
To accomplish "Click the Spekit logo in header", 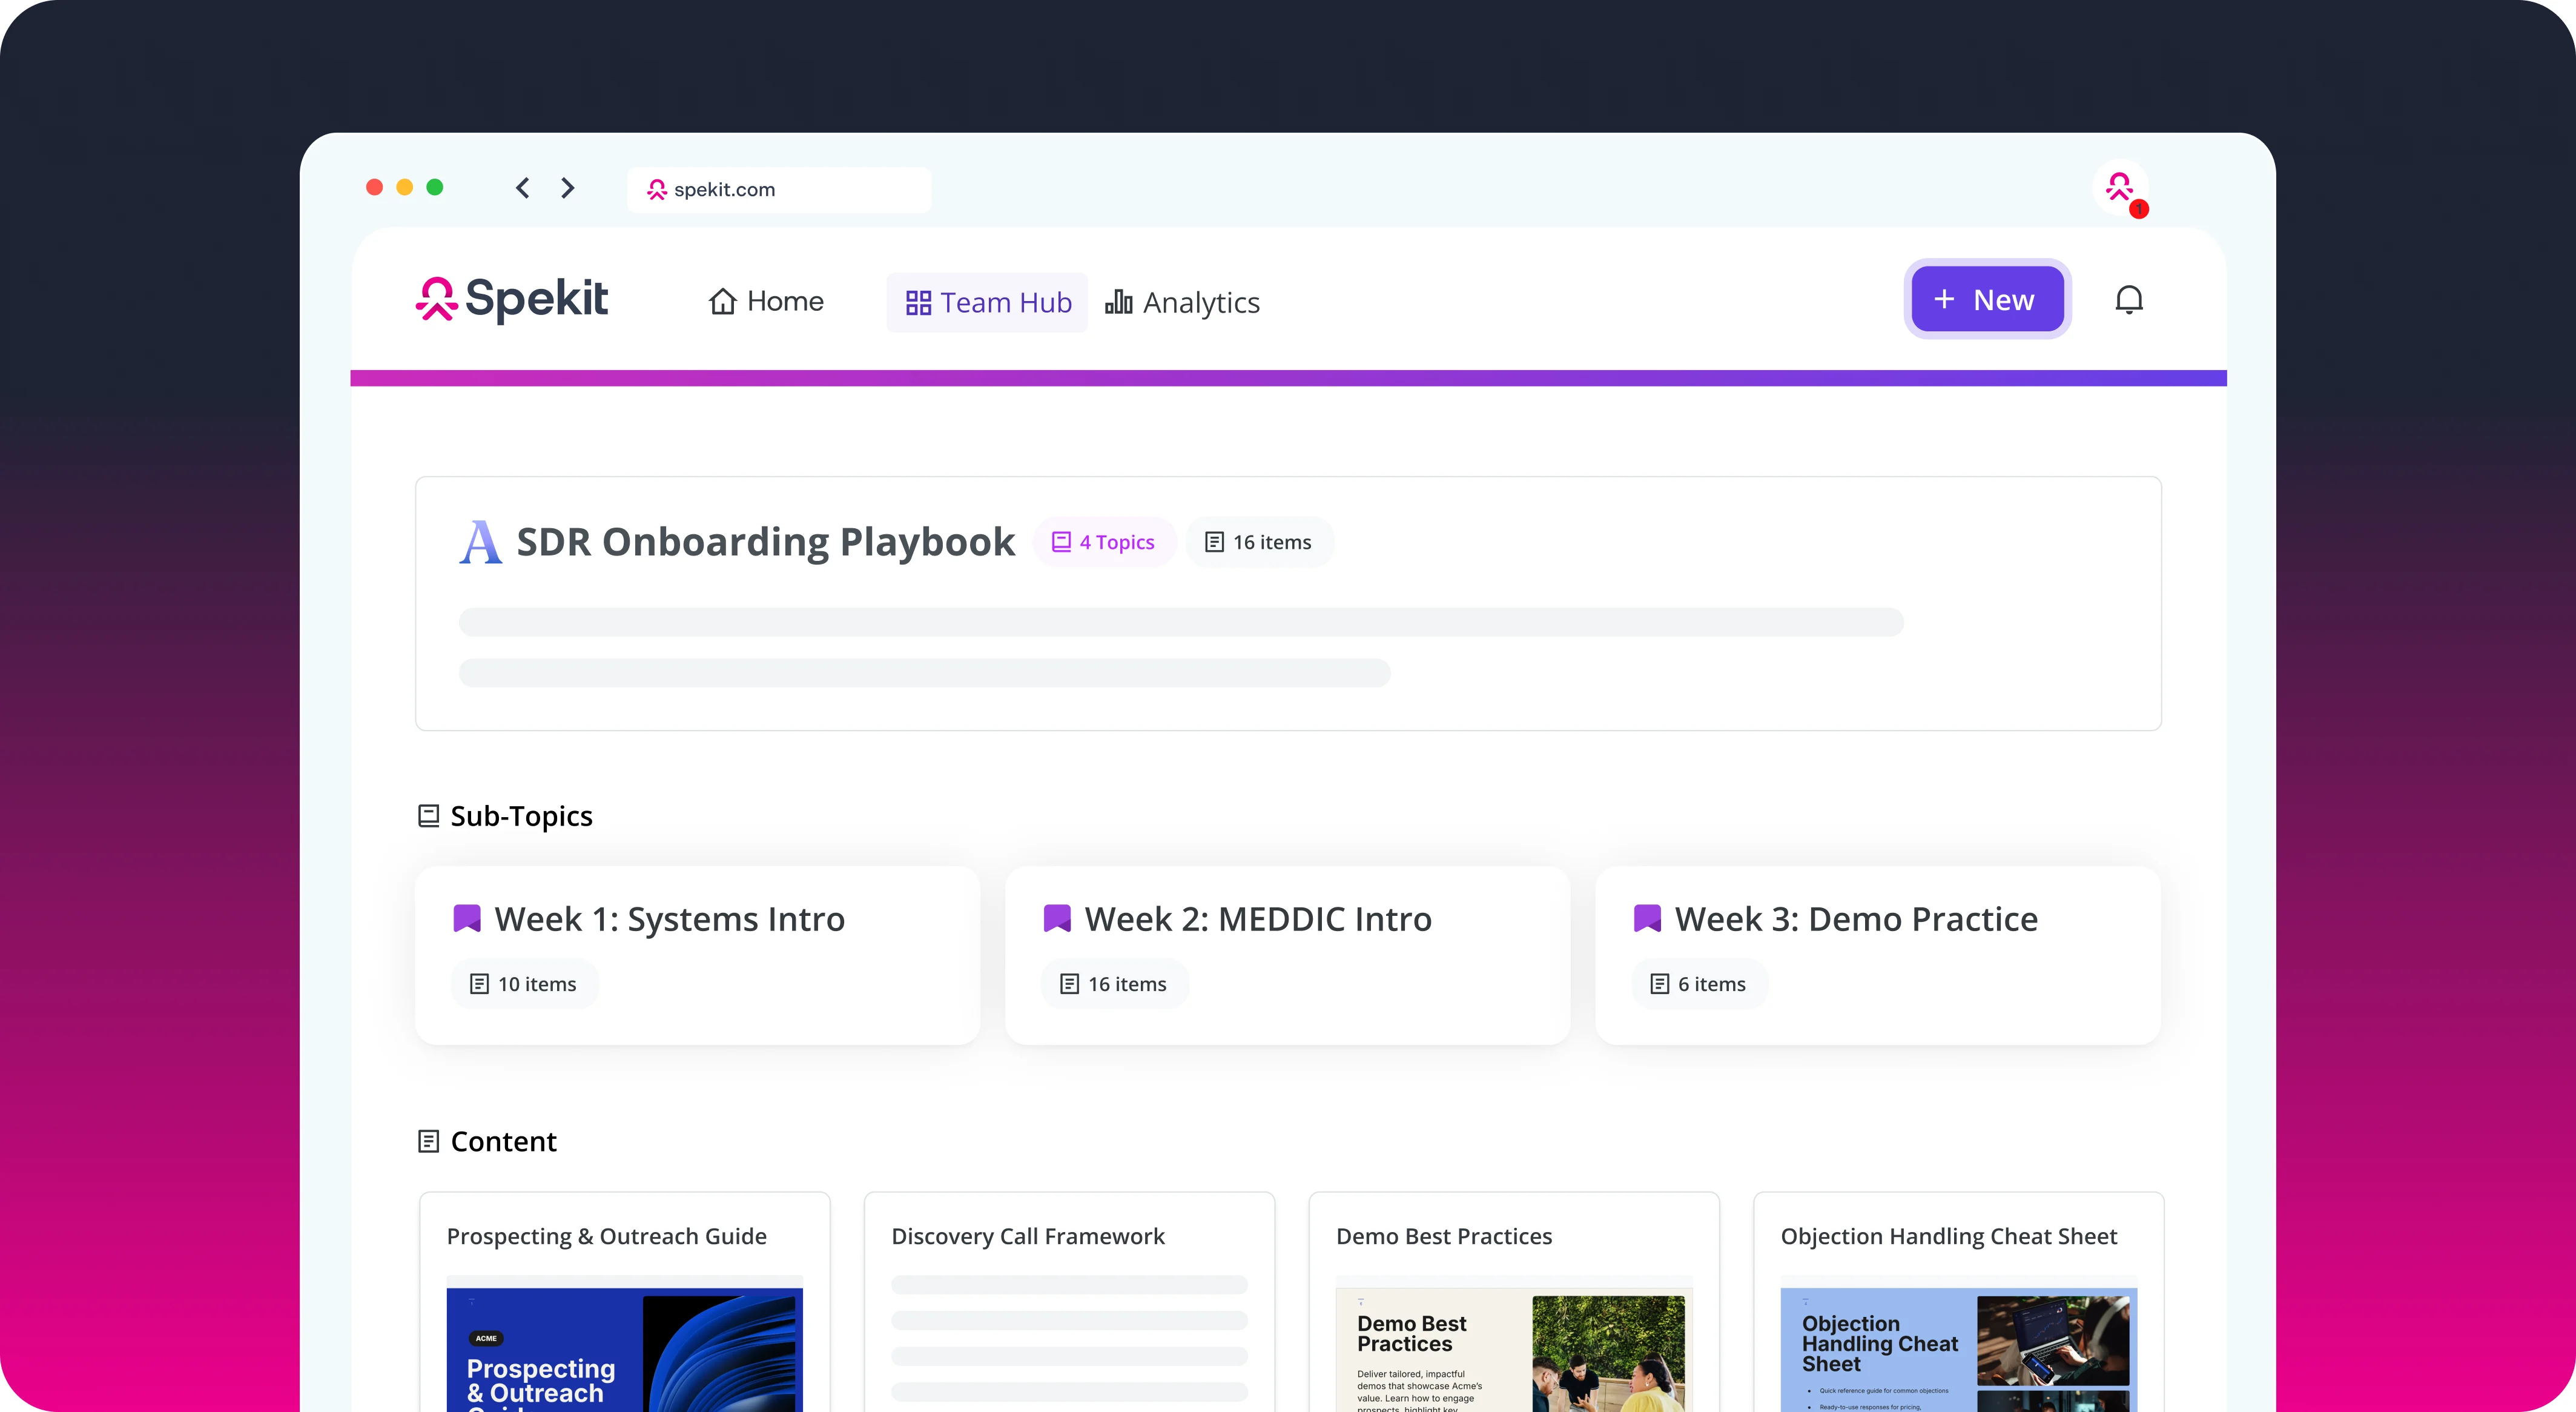I will click(x=511, y=299).
